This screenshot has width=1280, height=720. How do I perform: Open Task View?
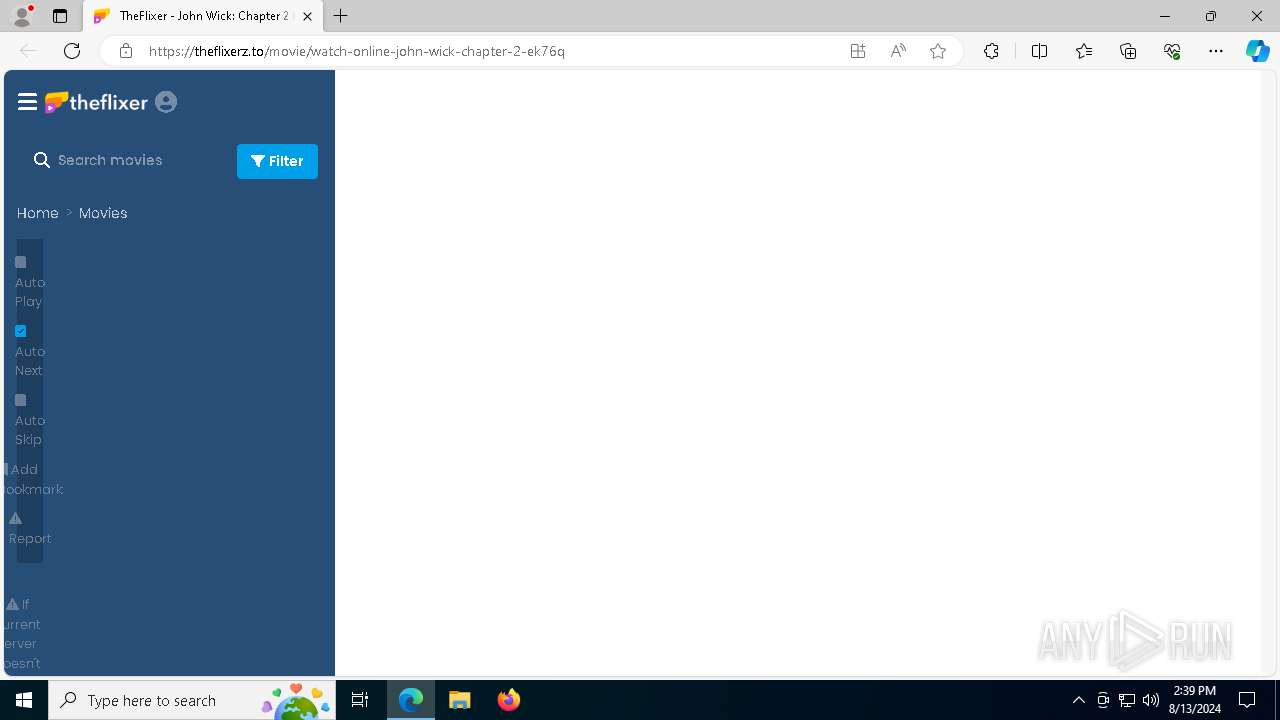[361, 700]
